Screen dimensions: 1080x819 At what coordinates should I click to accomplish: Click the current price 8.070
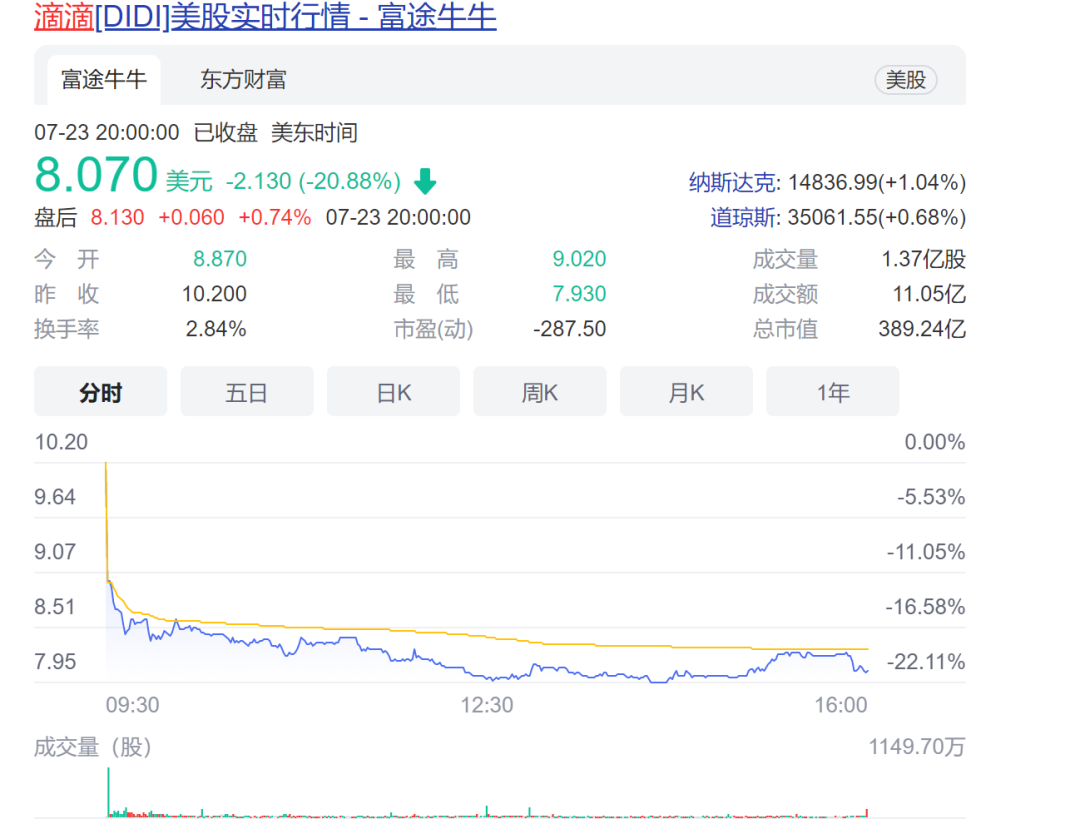tap(96, 174)
